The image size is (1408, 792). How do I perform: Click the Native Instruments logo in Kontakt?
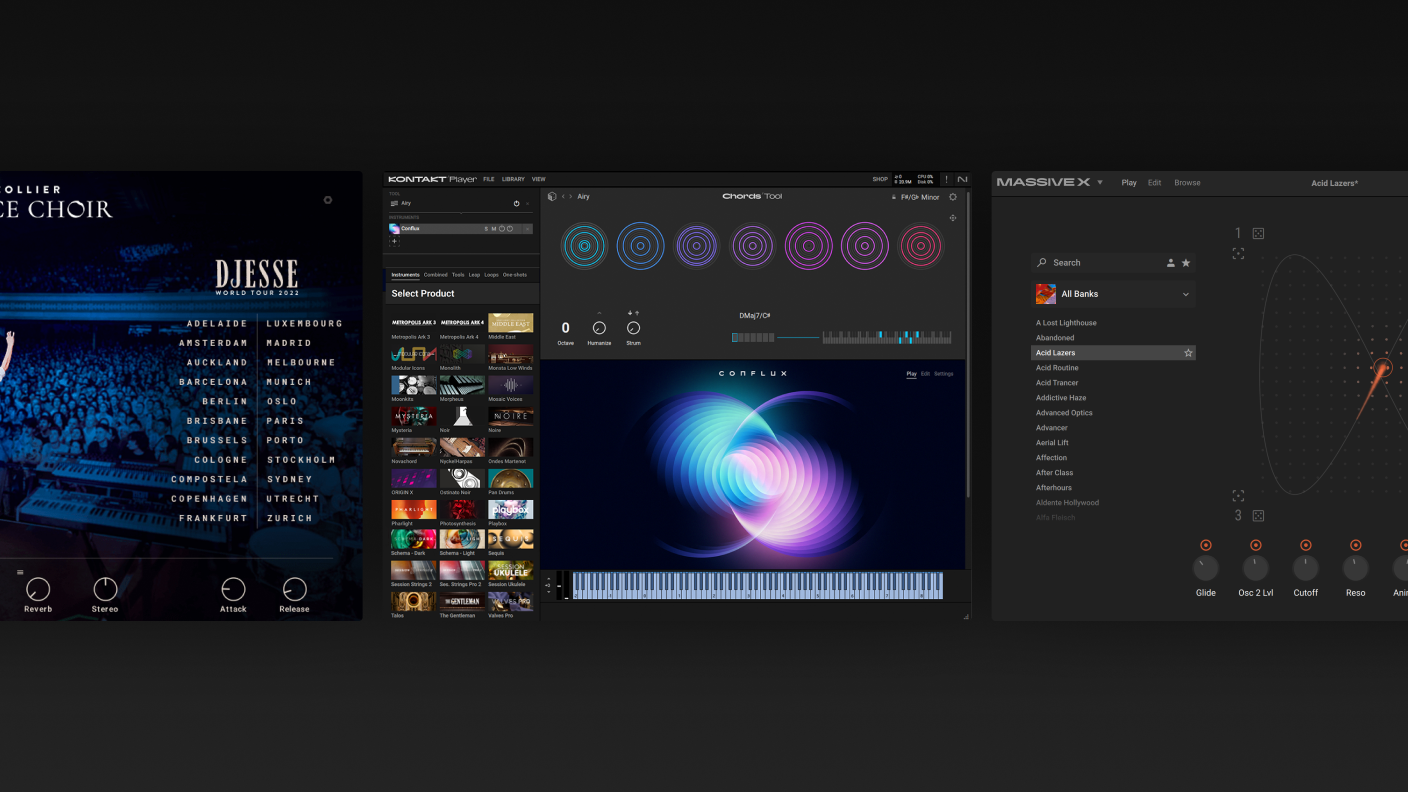pos(962,180)
